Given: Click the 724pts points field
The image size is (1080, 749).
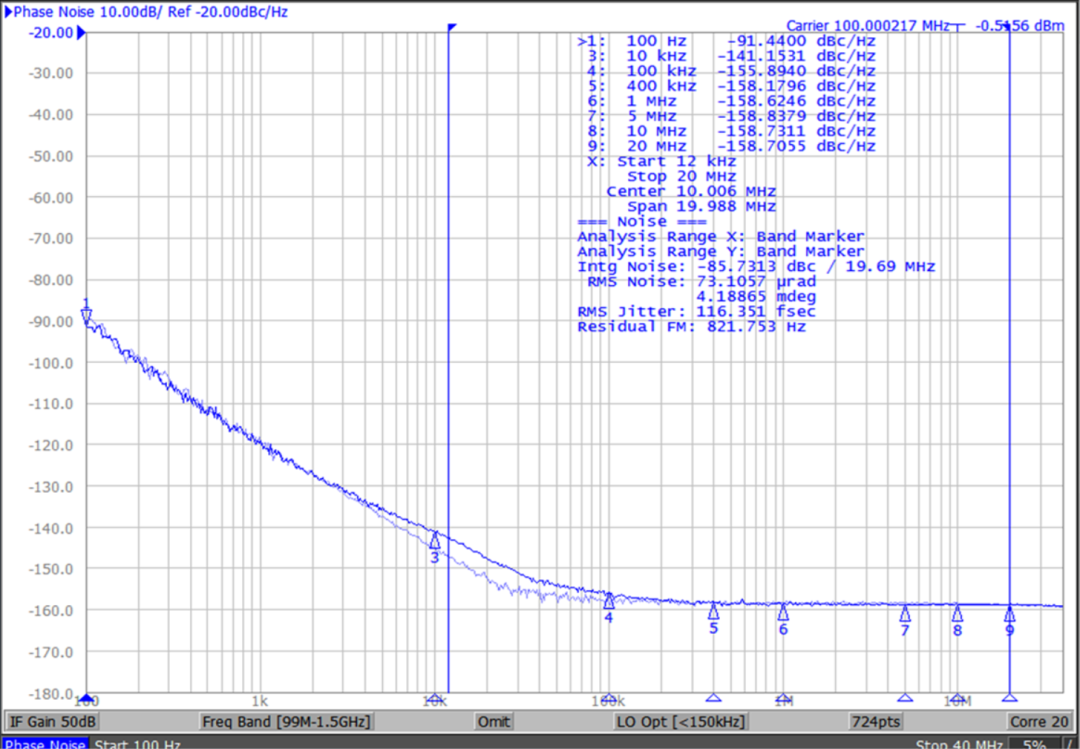Looking at the screenshot, I should (877, 722).
